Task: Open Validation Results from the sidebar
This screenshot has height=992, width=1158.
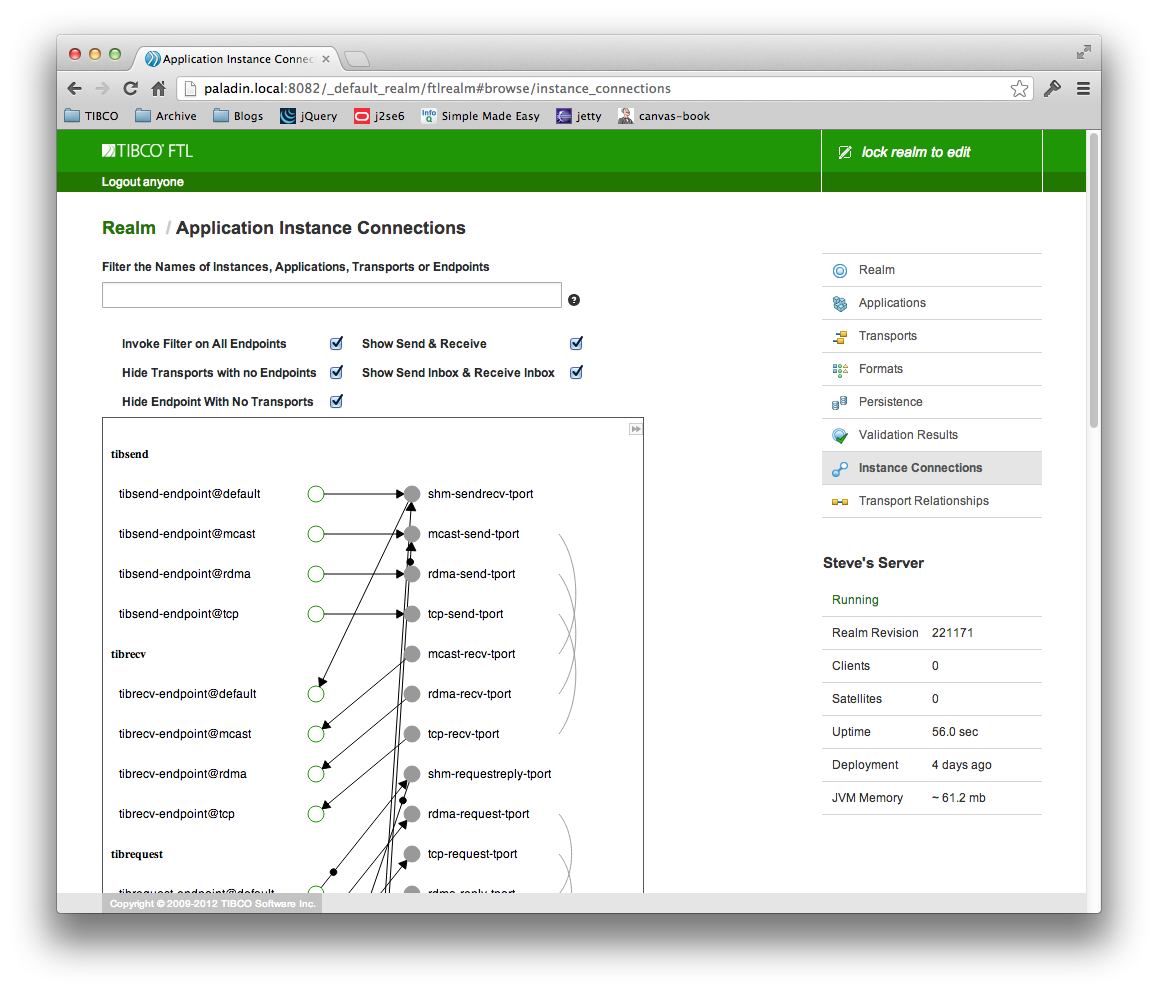Action: 931,436
